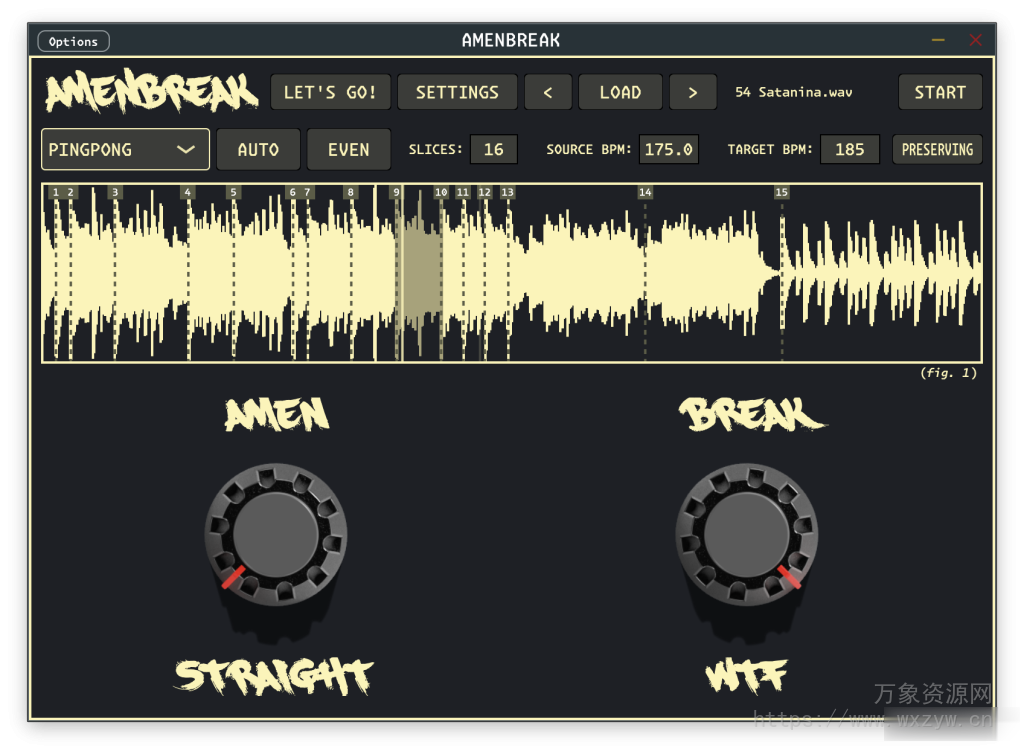Viewport: 1024px width, 754px height.
Task: Open the PINGPONG playback mode dropdown
Action: coord(110,149)
